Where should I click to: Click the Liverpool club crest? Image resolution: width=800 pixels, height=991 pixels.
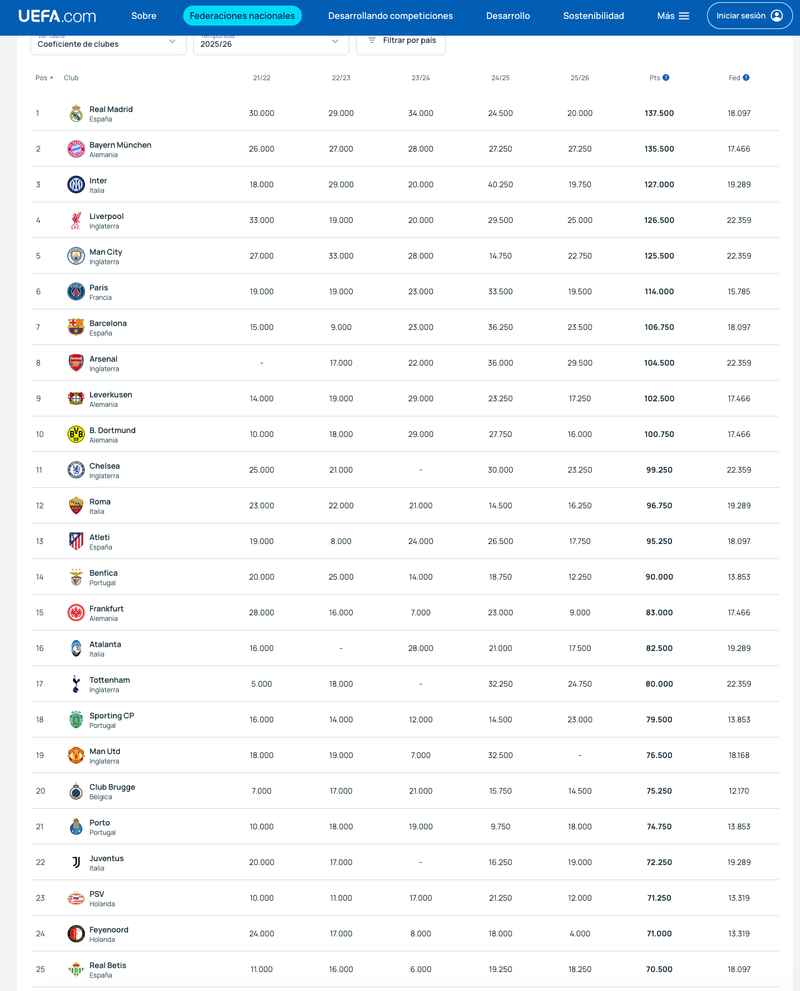(76, 220)
